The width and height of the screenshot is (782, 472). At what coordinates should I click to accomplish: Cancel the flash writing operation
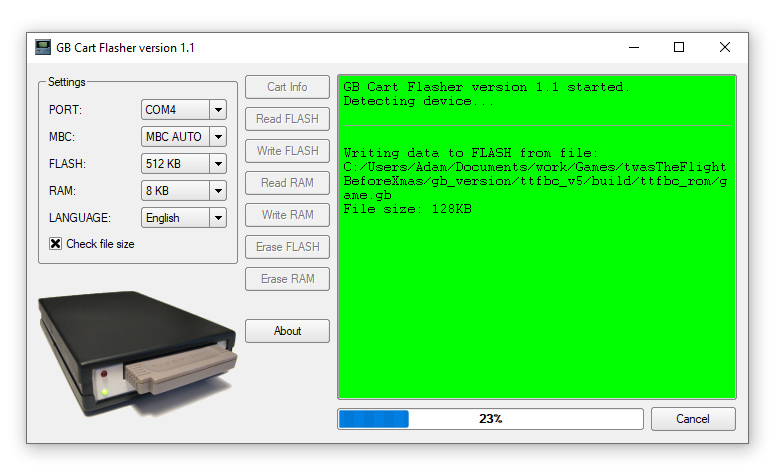click(693, 419)
